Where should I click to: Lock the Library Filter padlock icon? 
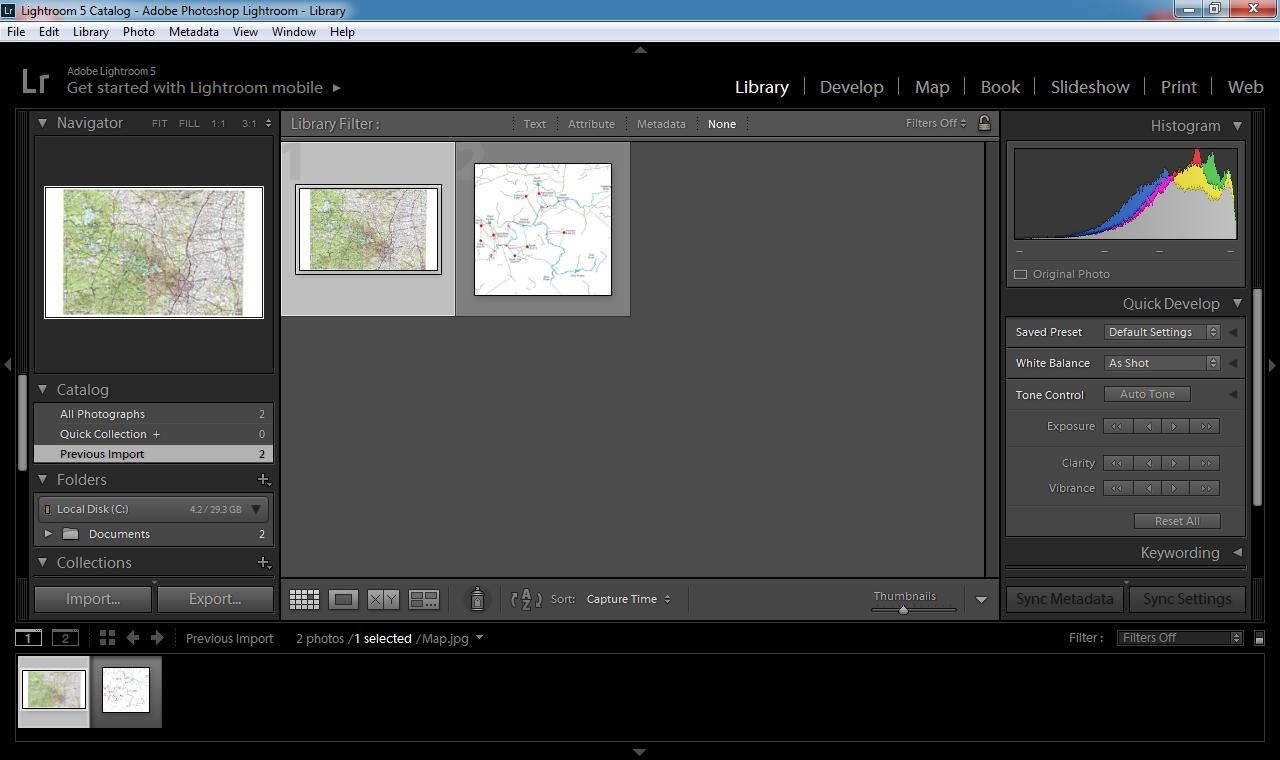pyautogui.click(x=984, y=123)
